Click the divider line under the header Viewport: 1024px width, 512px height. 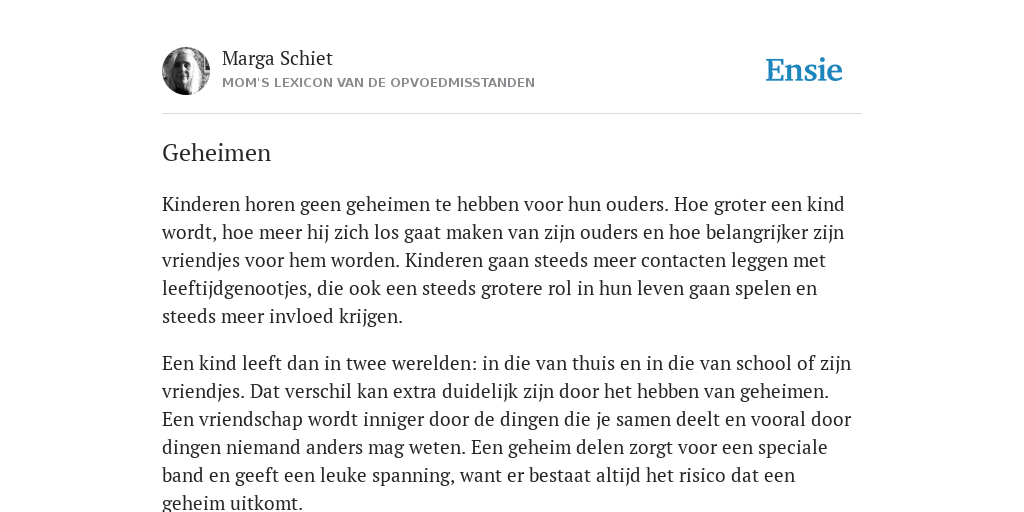pos(512,114)
